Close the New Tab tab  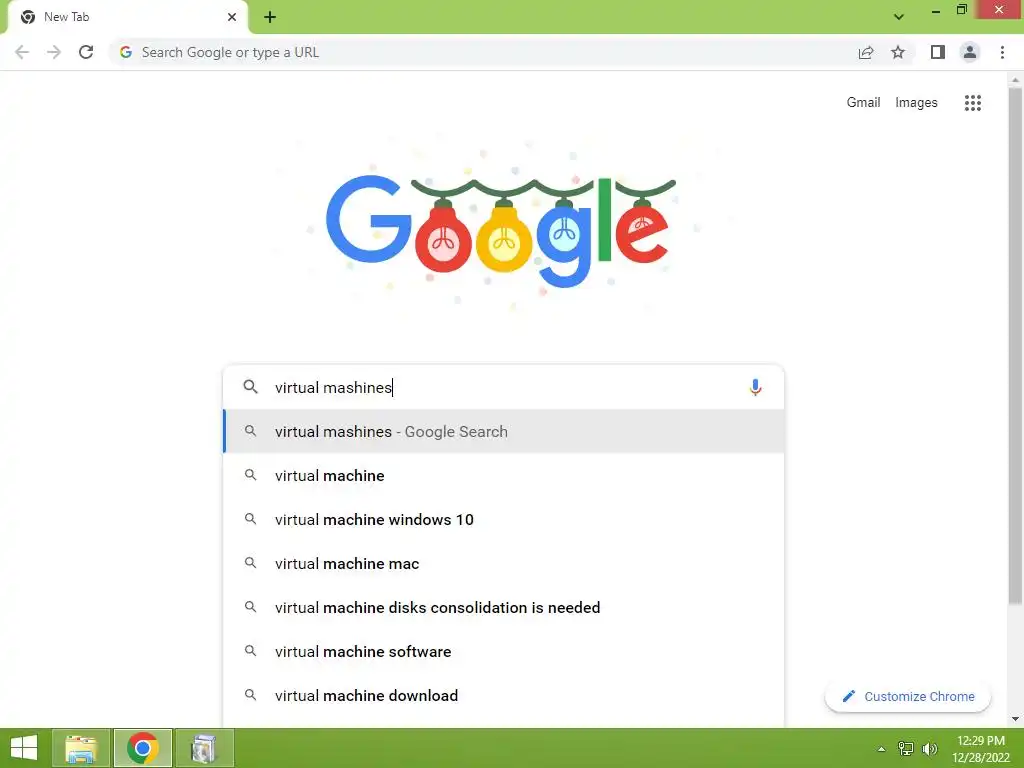point(232,17)
